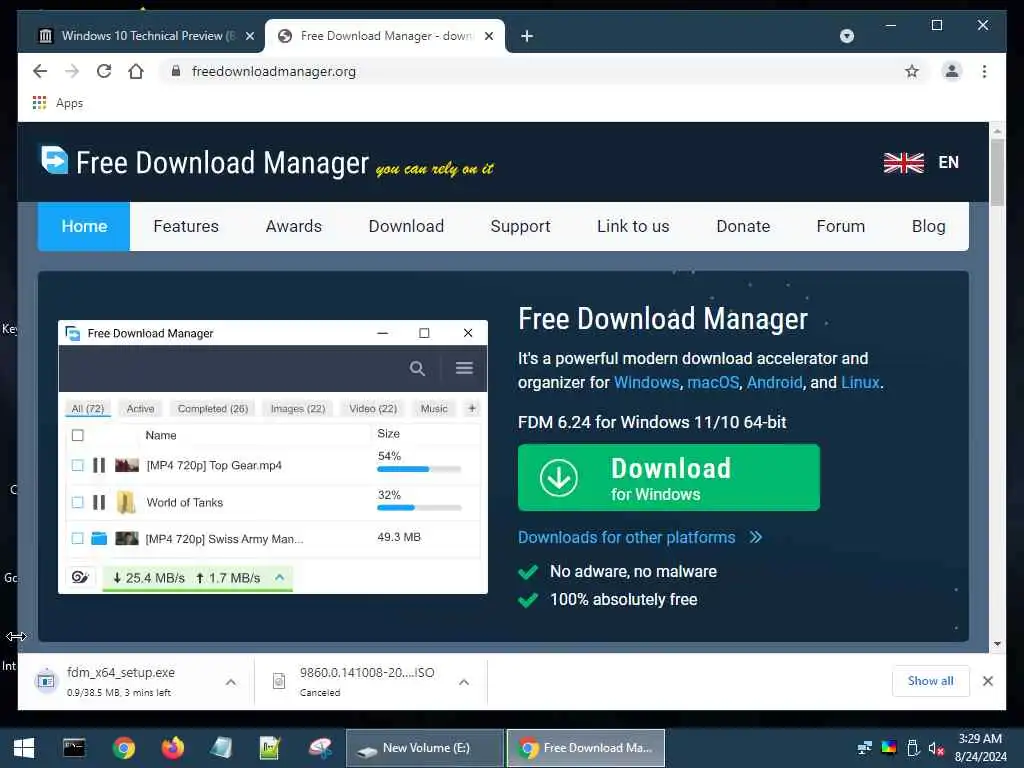Click the Top Gear 54% progress bar
1024x768 pixels.
pyautogui.click(x=419, y=469)
